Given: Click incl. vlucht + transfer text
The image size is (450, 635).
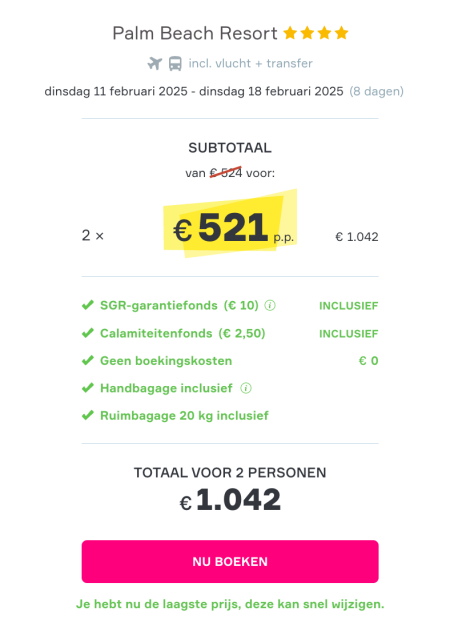Looking at the screenshot, I should [251, 64].
